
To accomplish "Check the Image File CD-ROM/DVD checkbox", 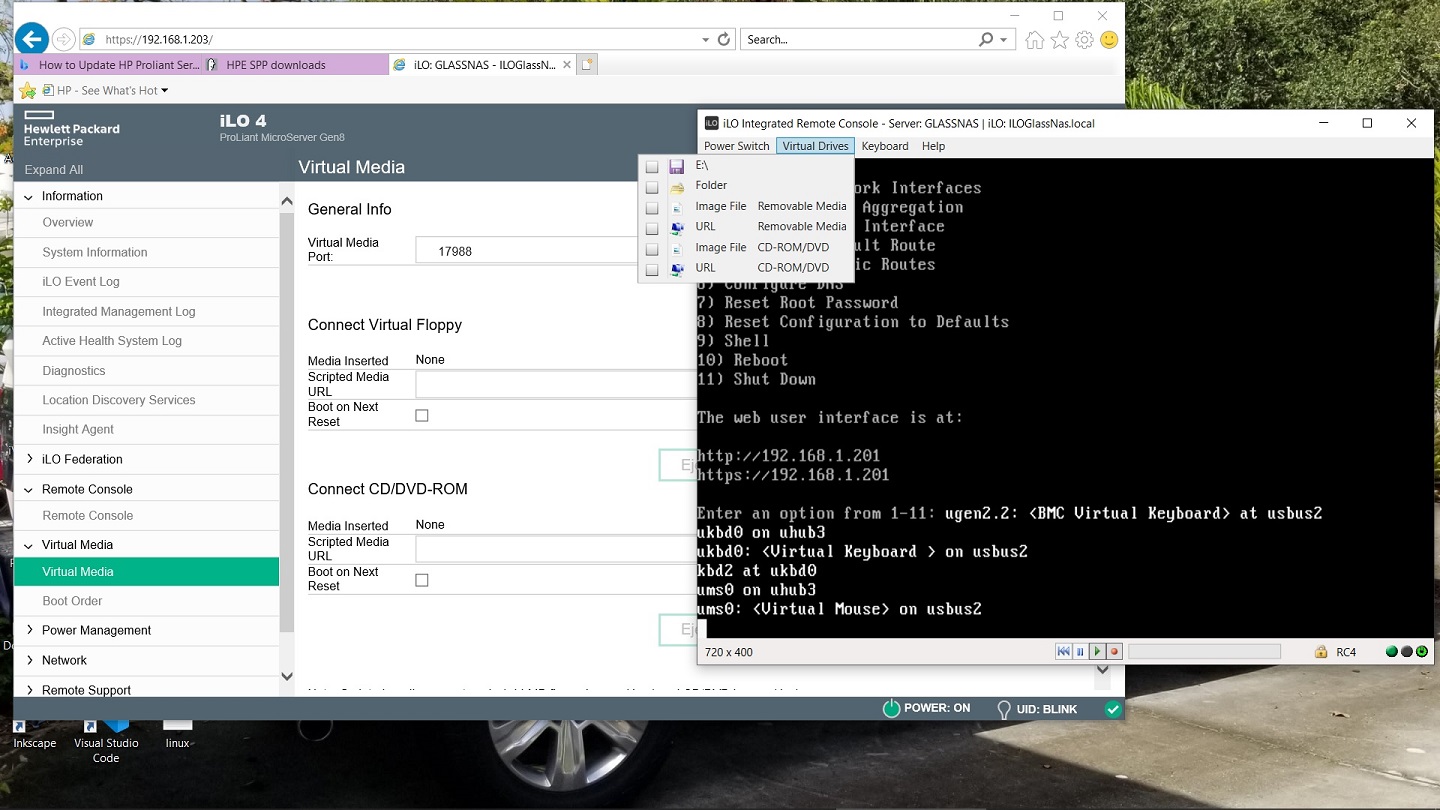I will pyautogui.click(x=652, y=249).
